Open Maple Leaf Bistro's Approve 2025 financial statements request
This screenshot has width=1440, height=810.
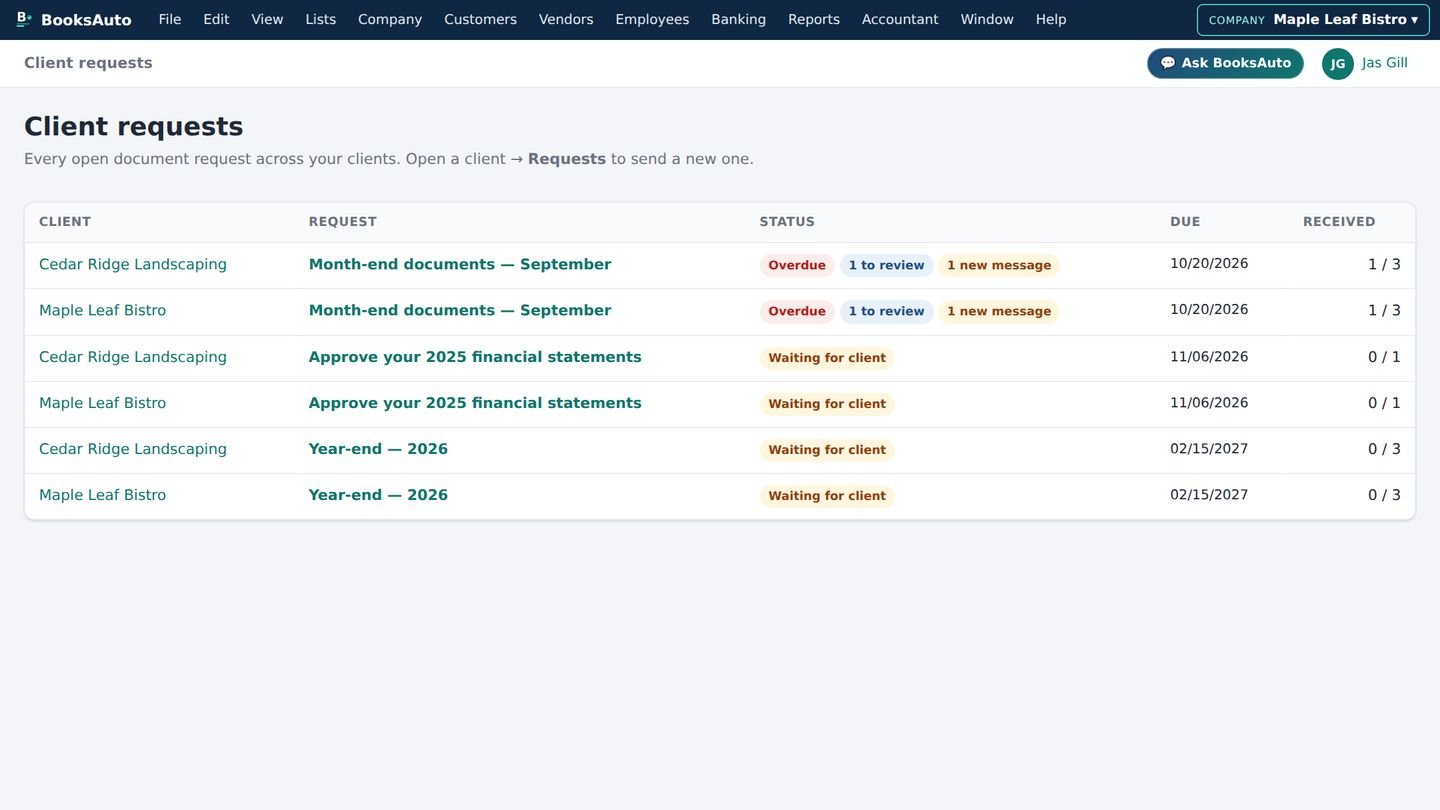475,403
